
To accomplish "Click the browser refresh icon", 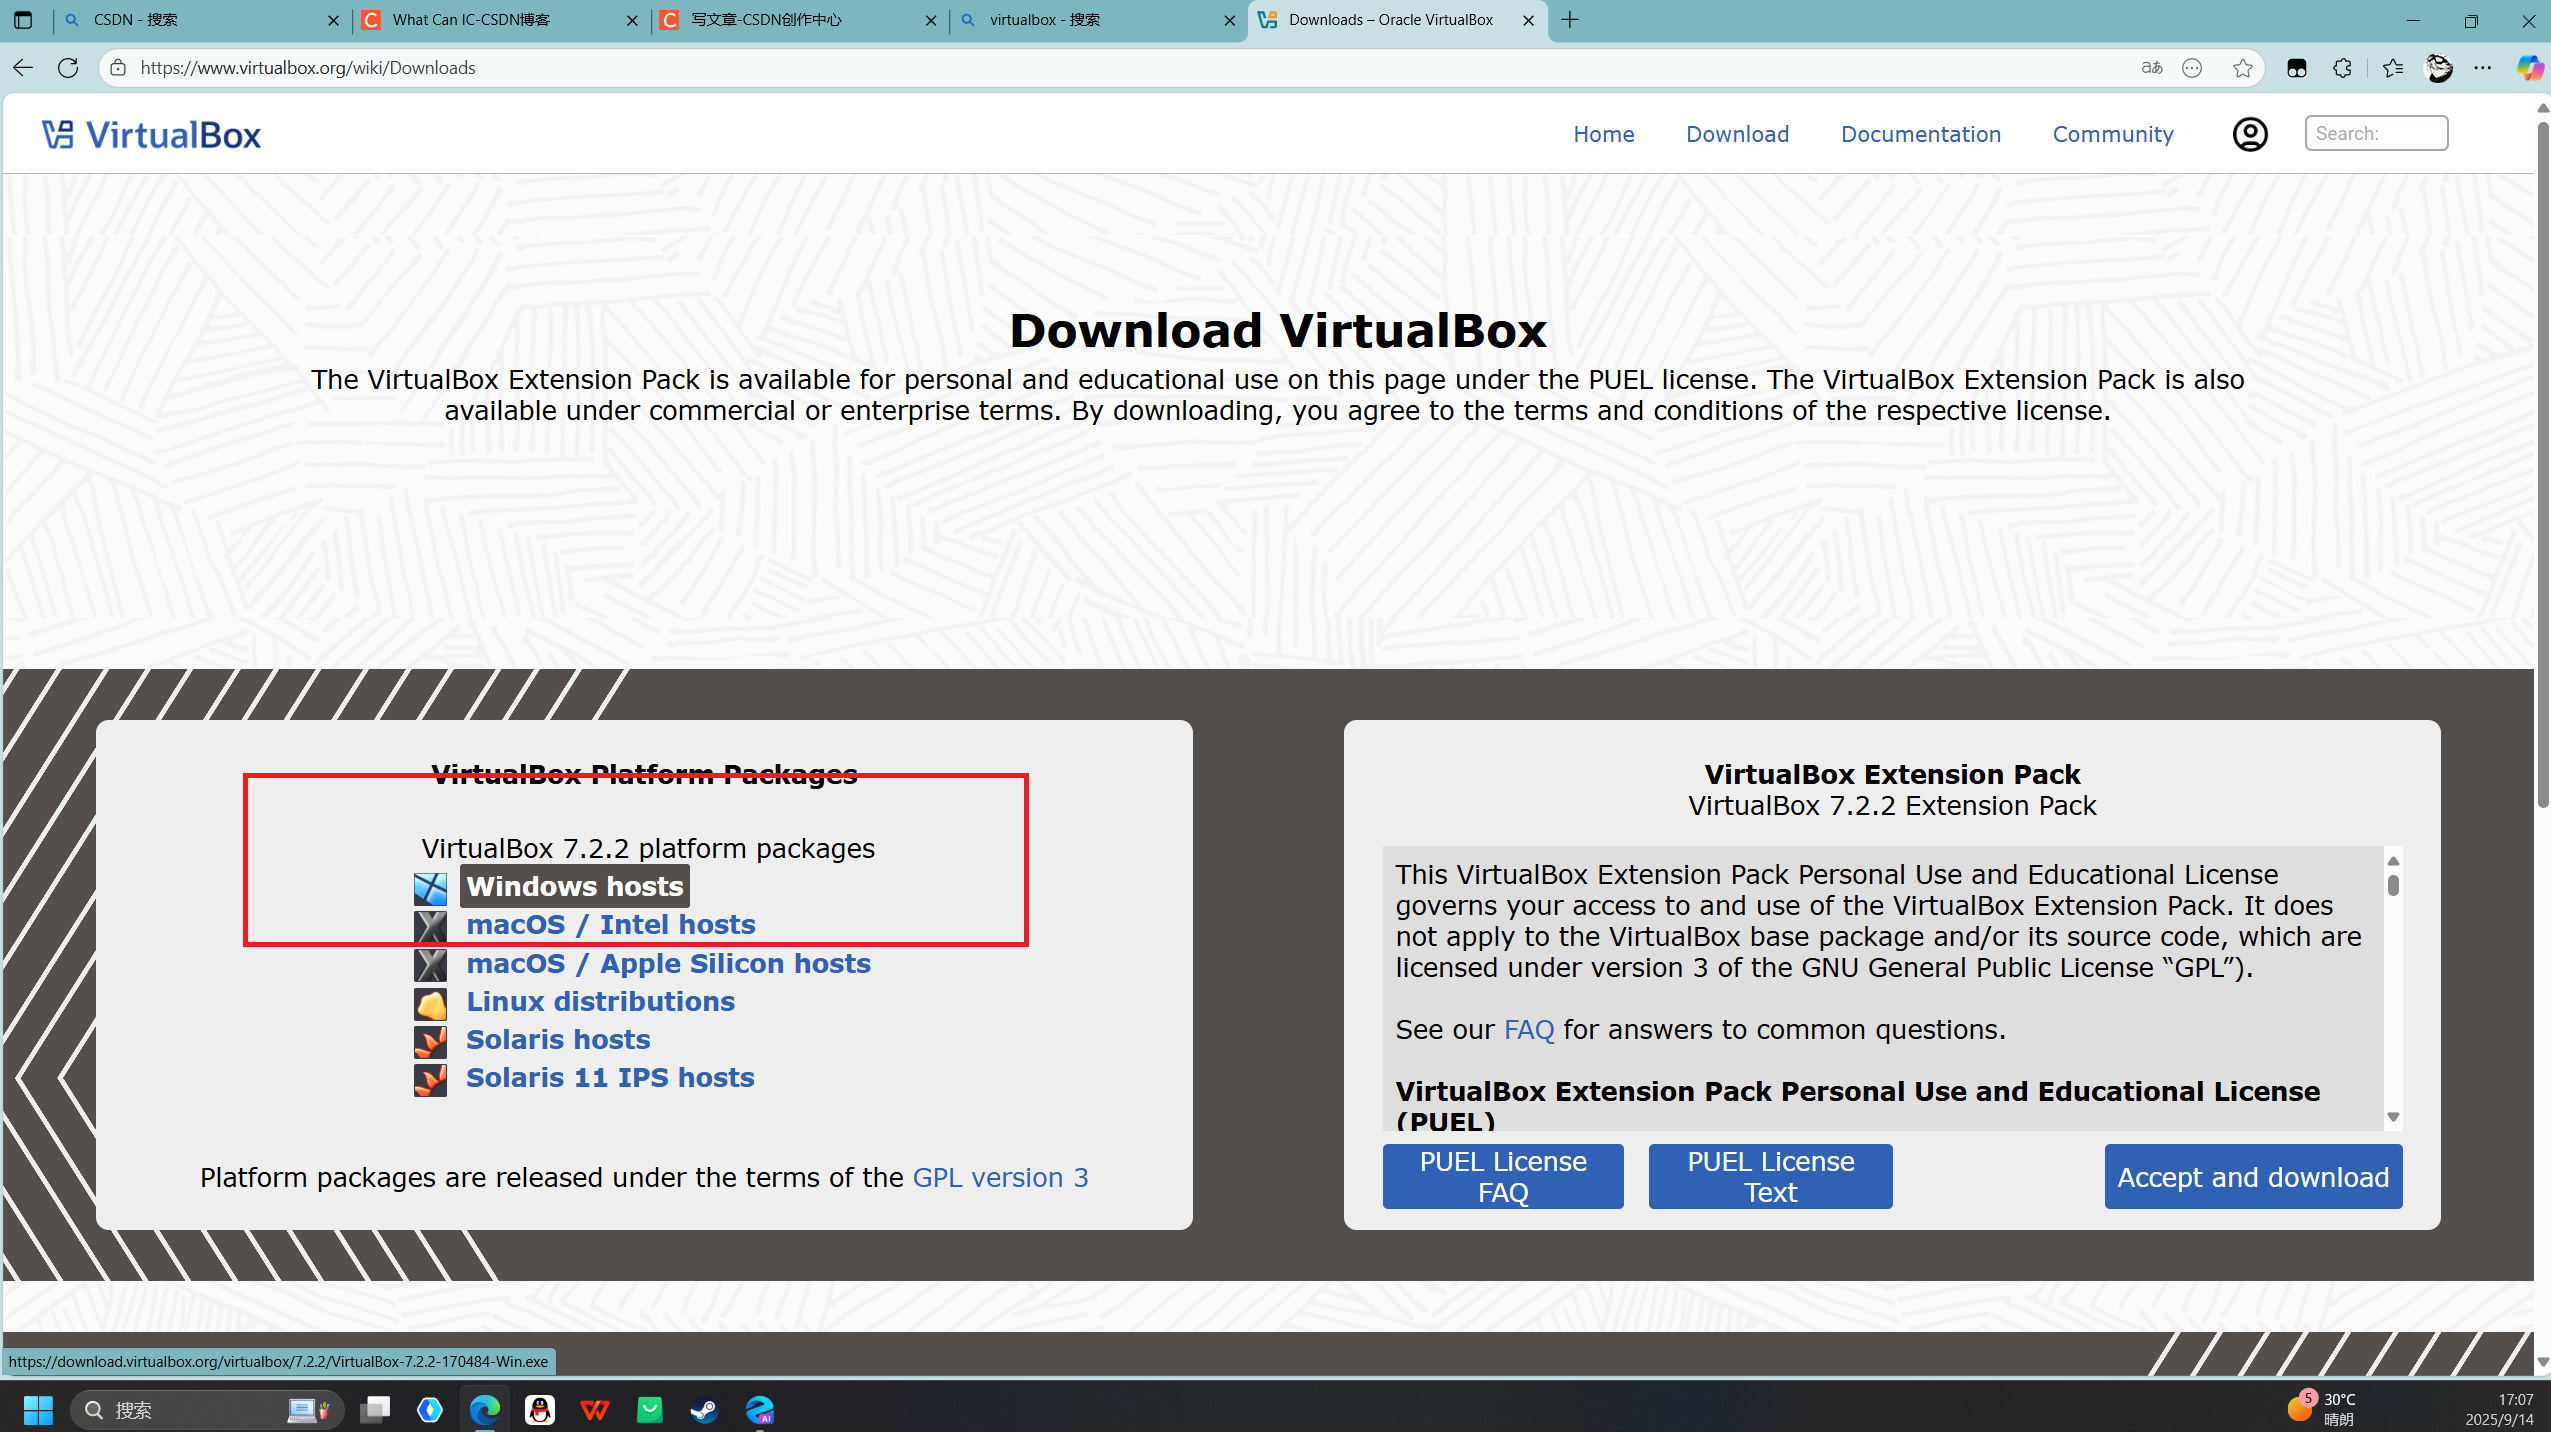I will click(68, 68).
